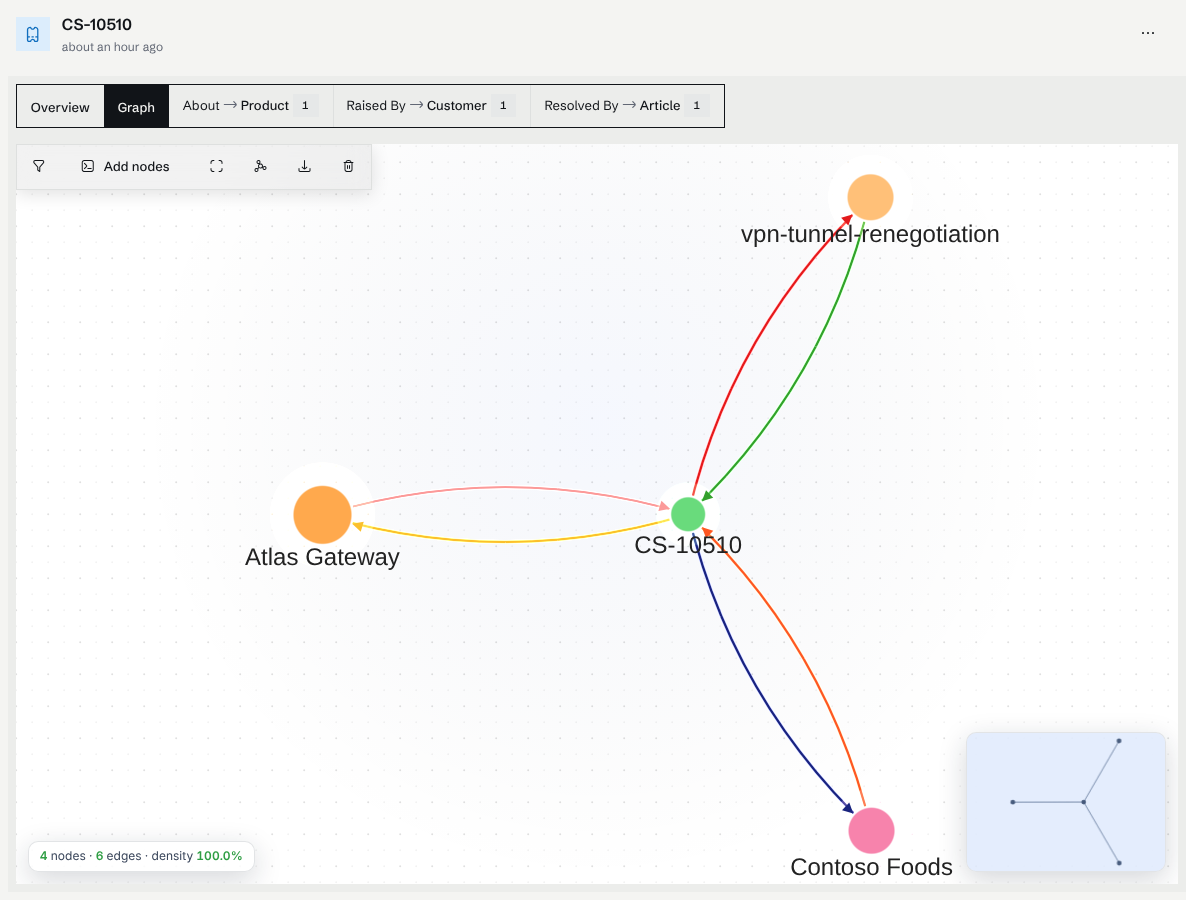1186x900 pixels.
Task: Click the download graph icon
Action: coord(304,166)
